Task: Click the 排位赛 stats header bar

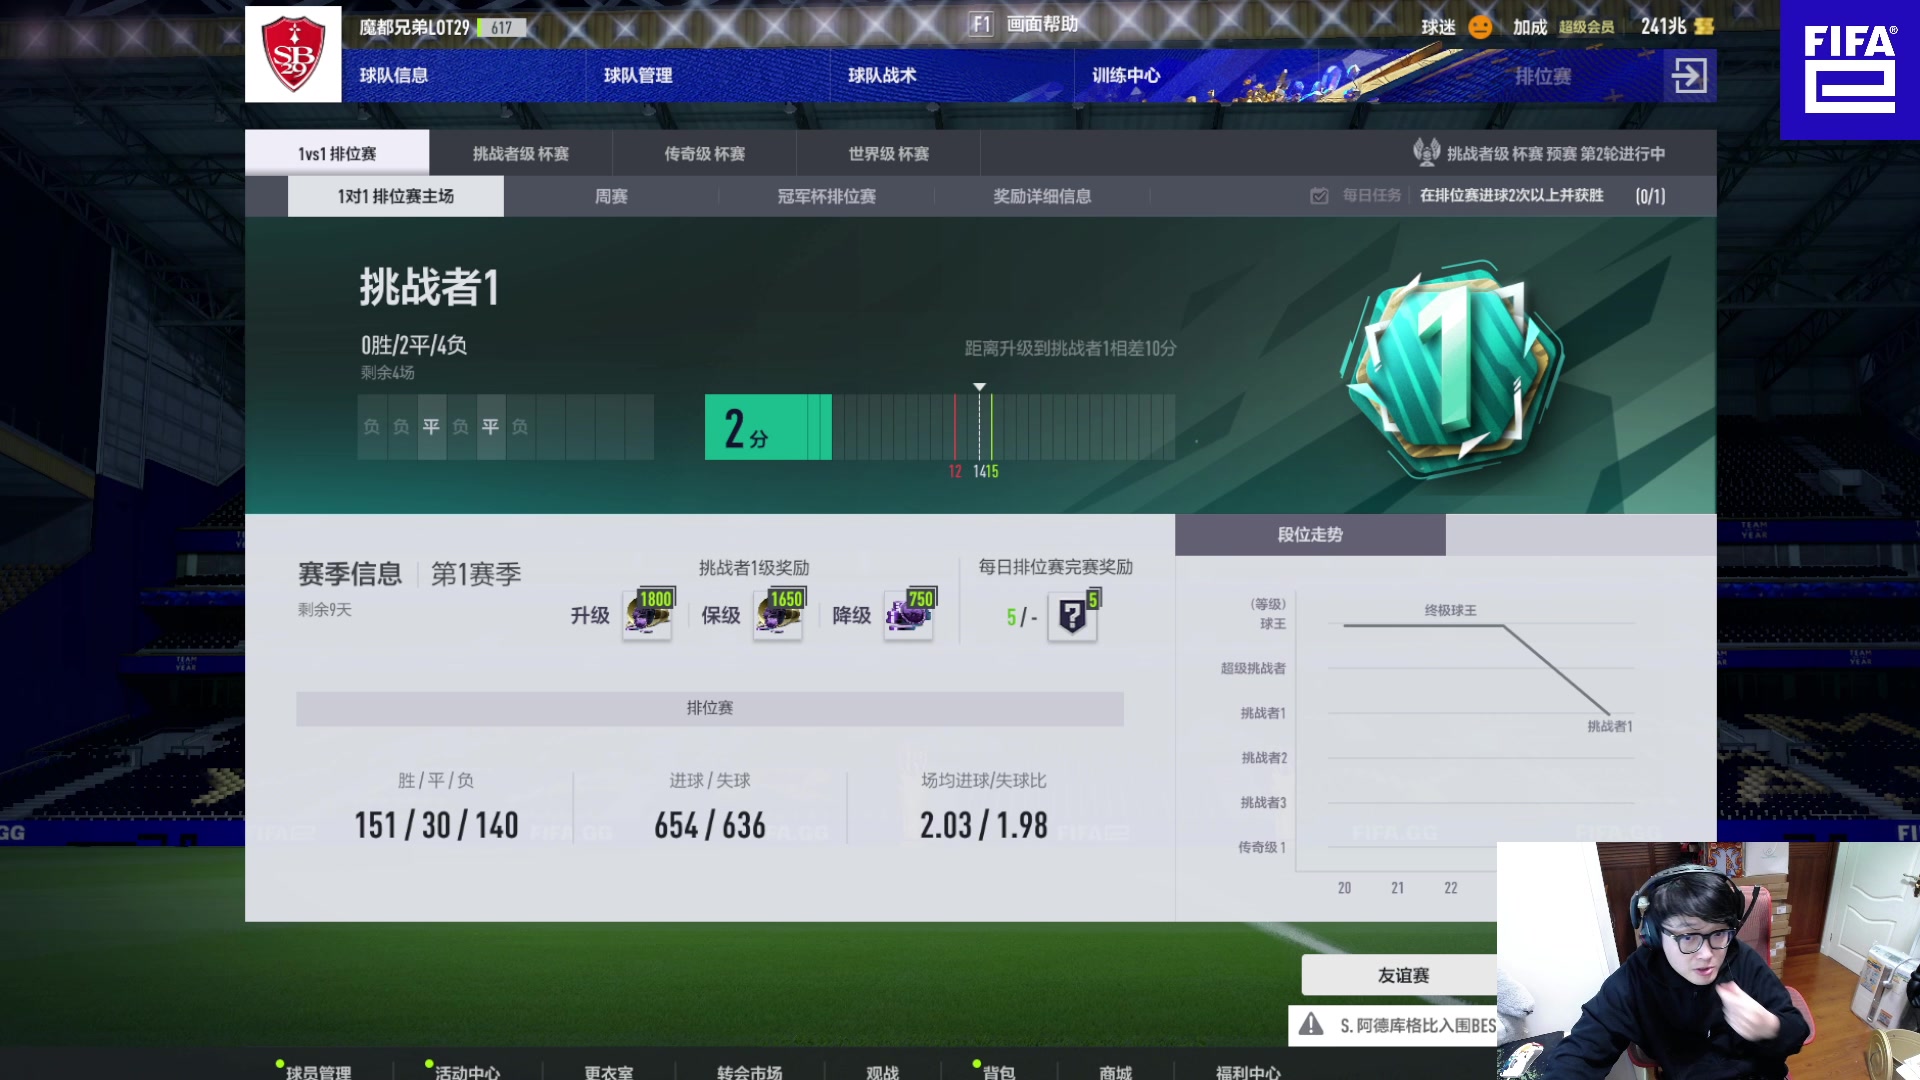Action: click(x=710, y=708)
